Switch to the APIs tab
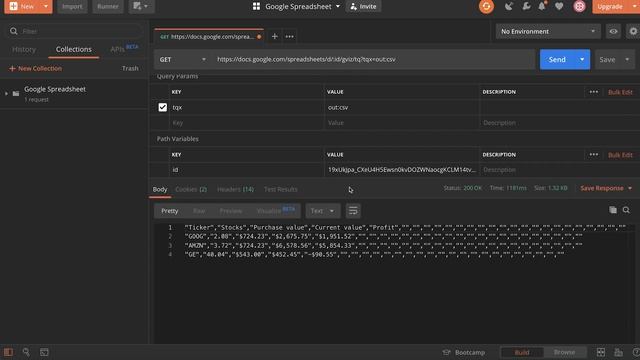The height and width of the screenshot is (360, 640). pyautogui.click(x=124, y=49)
